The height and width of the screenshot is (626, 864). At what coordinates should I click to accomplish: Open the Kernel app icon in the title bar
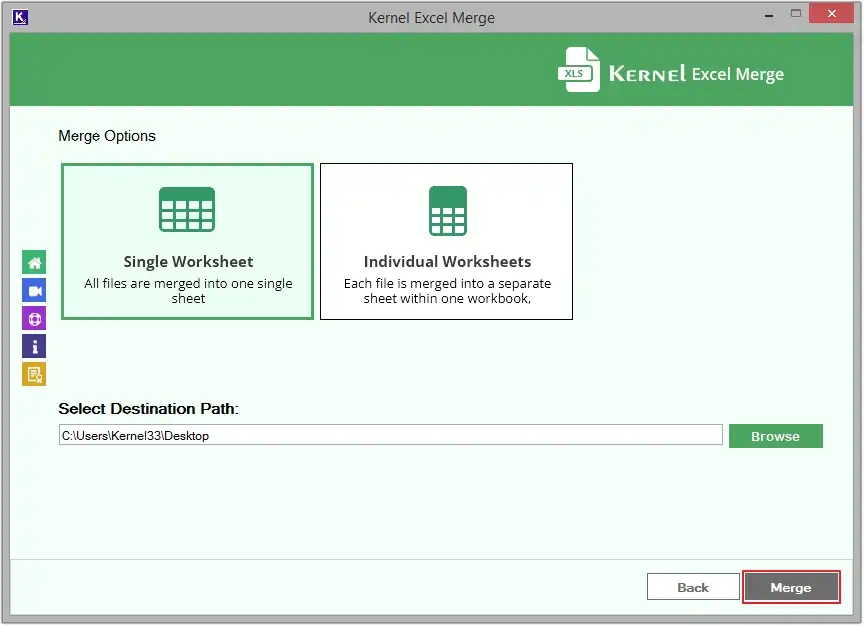21,17
